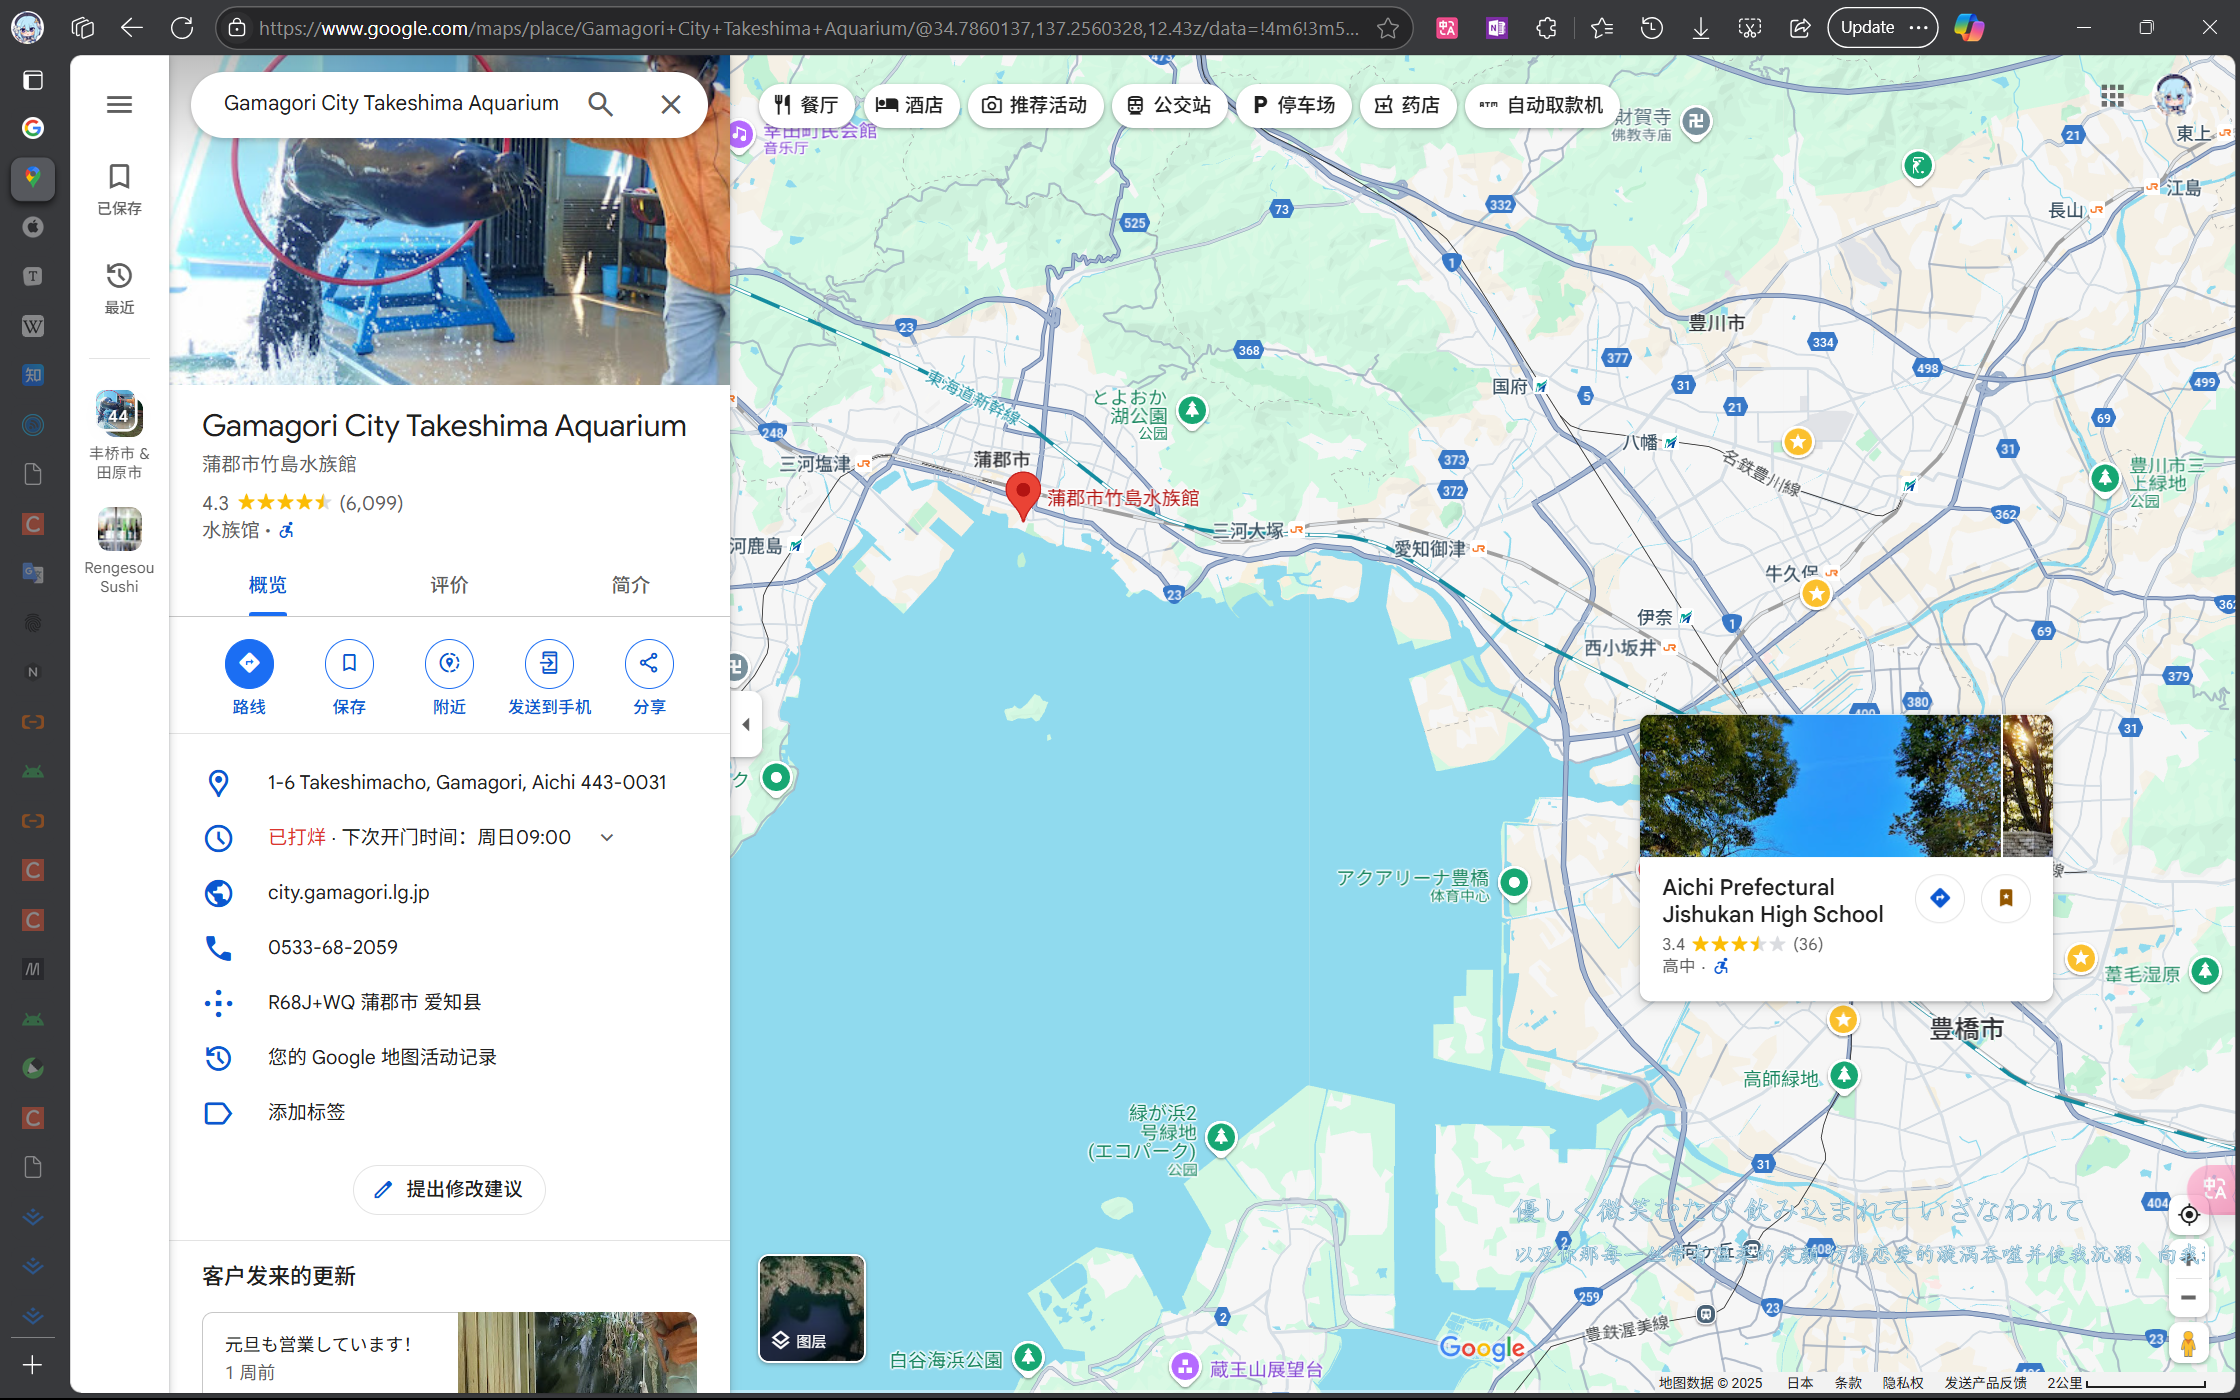Open browser extensions puzzle icon
This screenshot has height=1400, width=2240.
tap(1546, 28)
